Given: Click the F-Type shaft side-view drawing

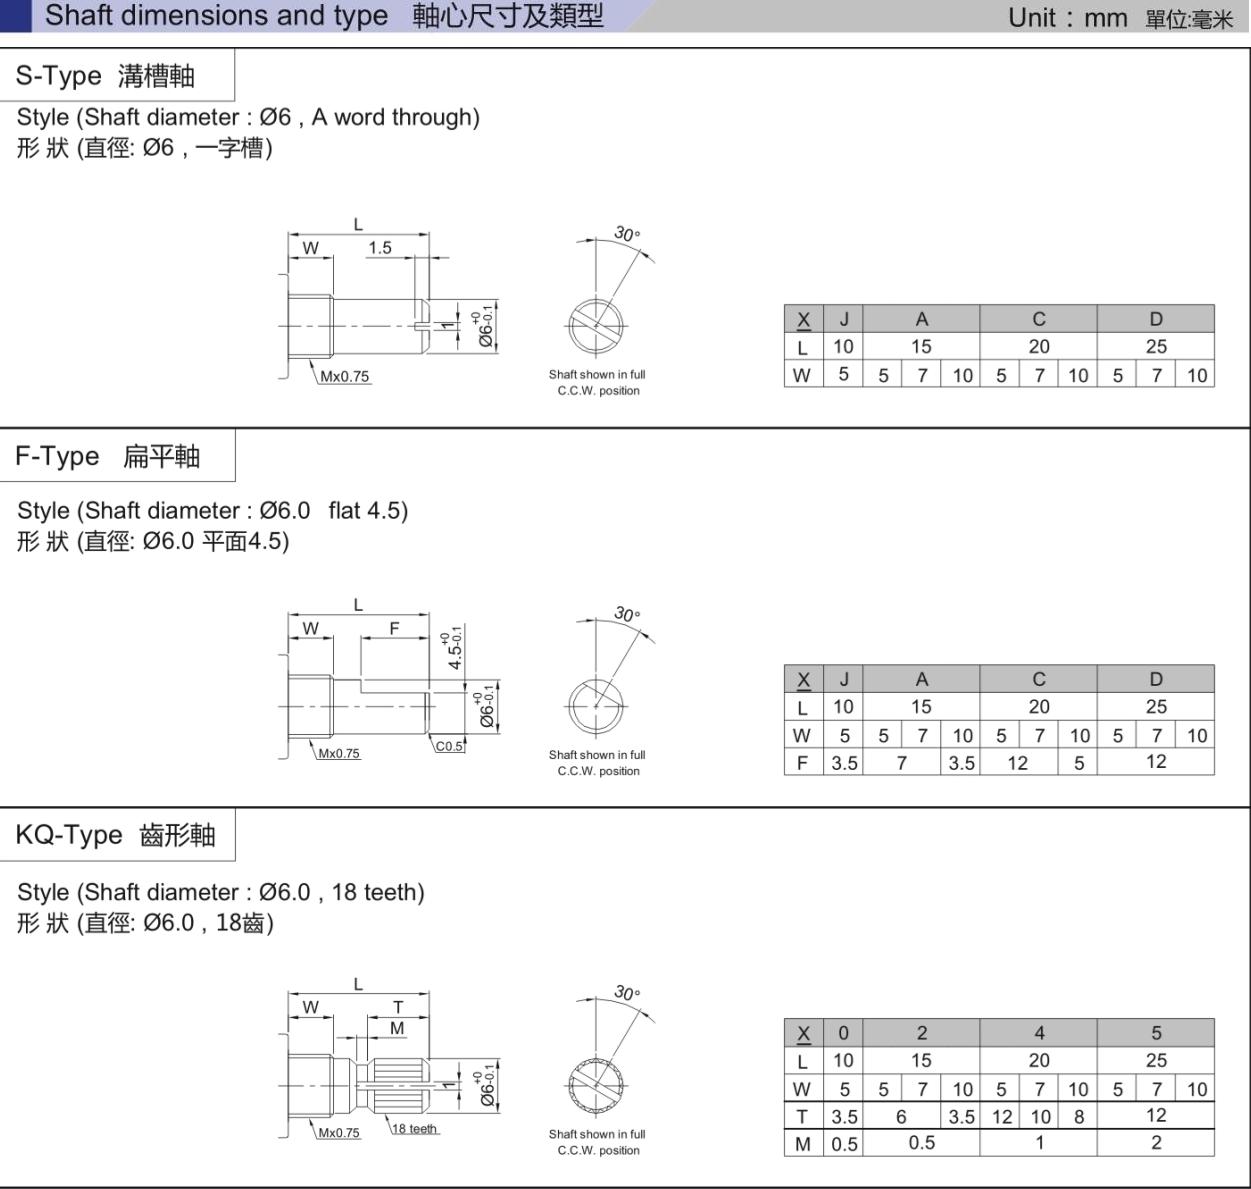Looking at the screenshot, I should pos(360,705).
